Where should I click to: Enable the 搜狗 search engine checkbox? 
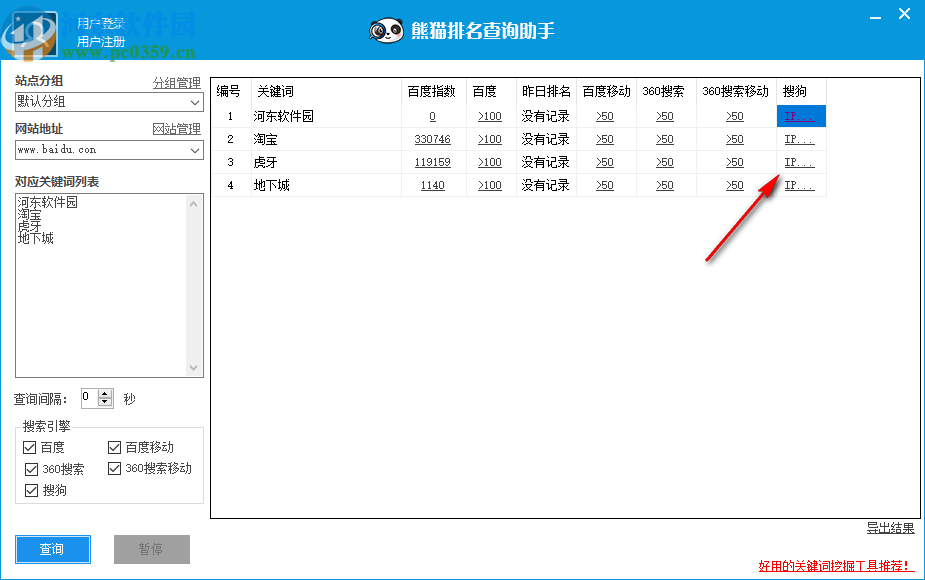[30, 490]
